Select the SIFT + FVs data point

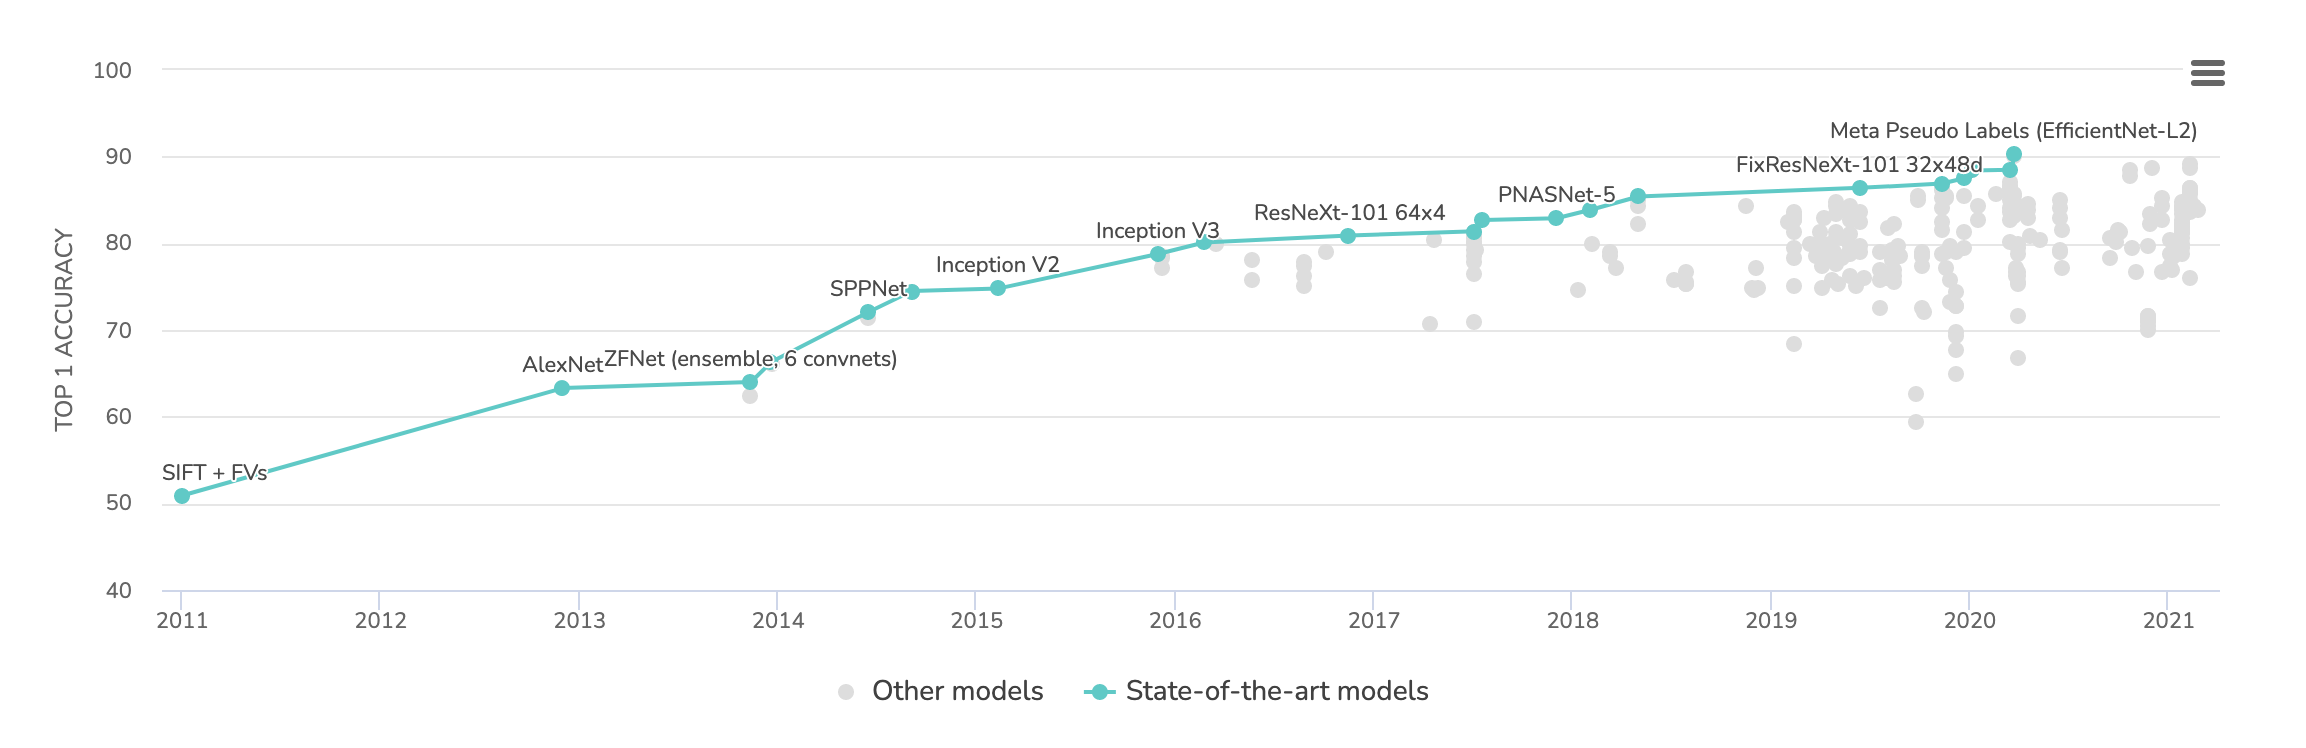tap(182, 496)
